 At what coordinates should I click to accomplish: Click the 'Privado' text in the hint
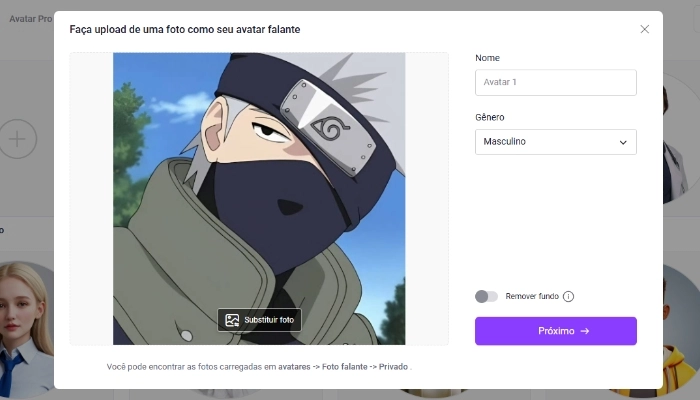(393, 367)
